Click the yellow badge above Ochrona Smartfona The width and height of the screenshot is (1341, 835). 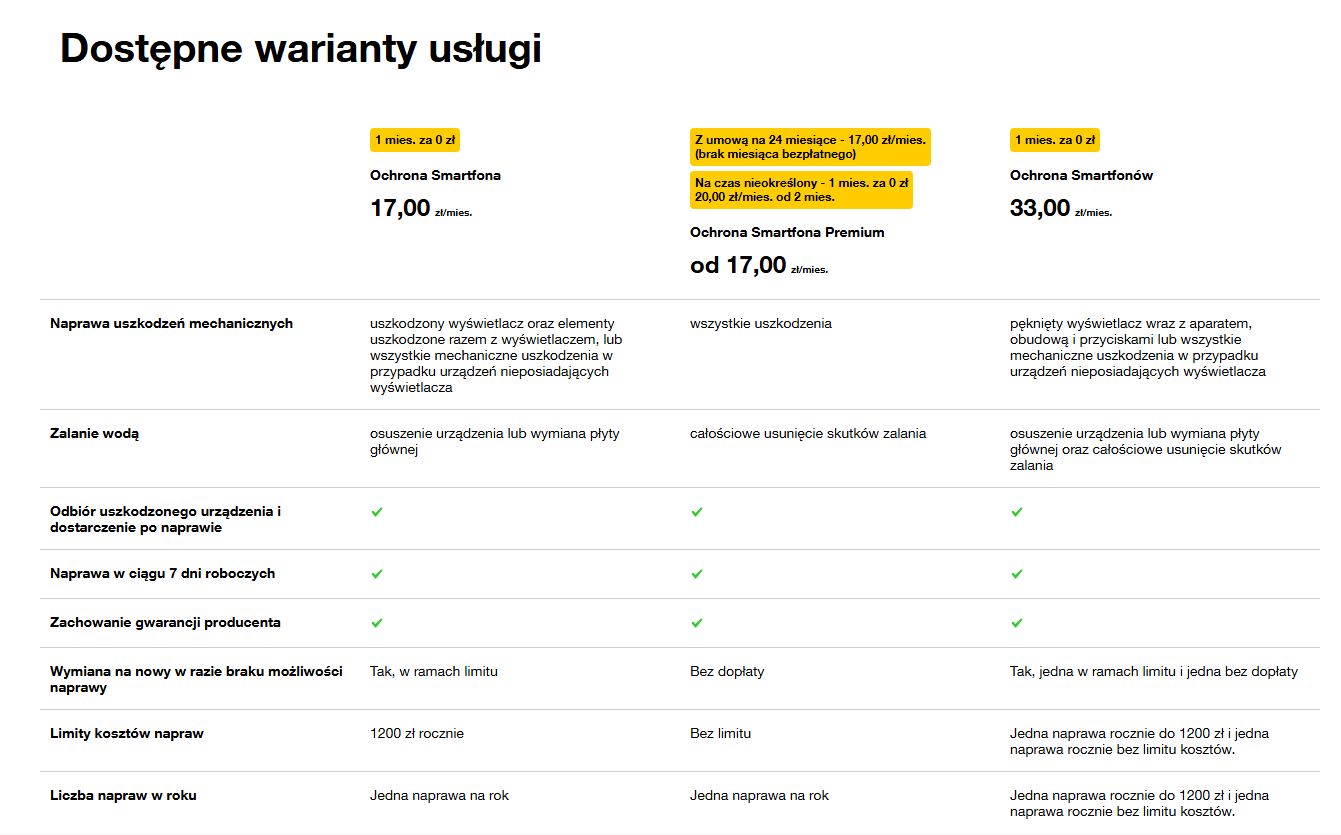coord(415,140)
